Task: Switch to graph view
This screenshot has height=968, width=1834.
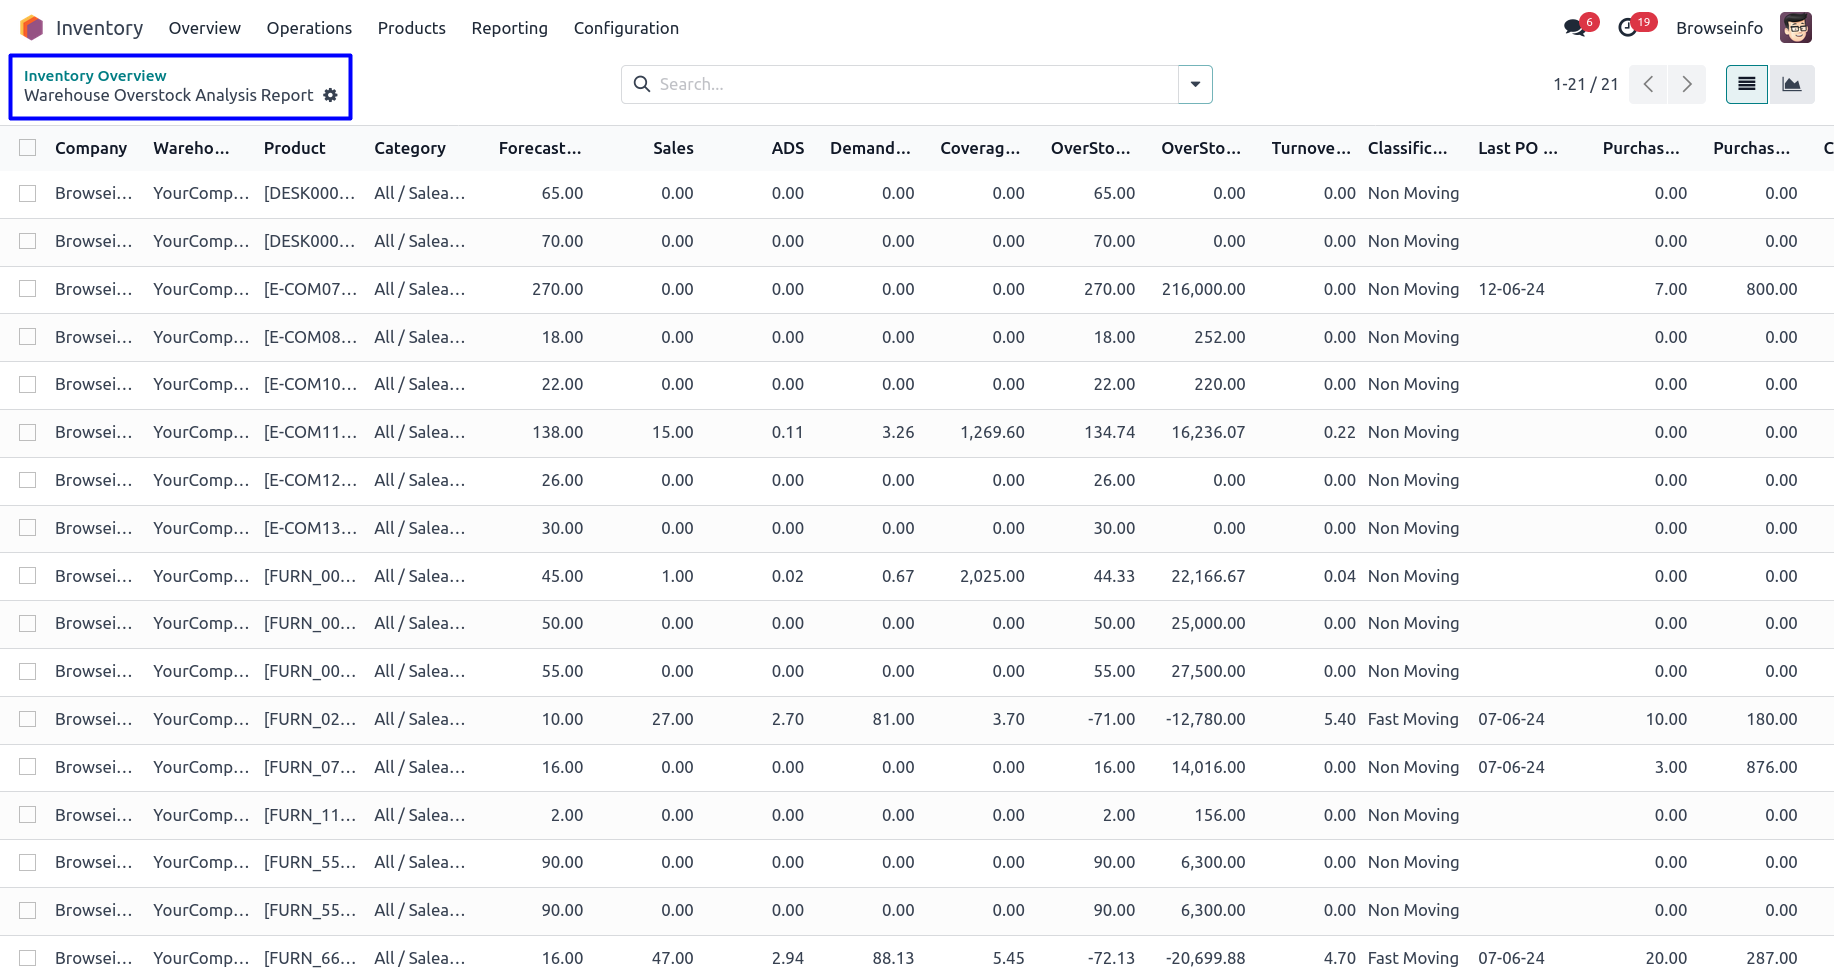Action: coord(1791,84)
